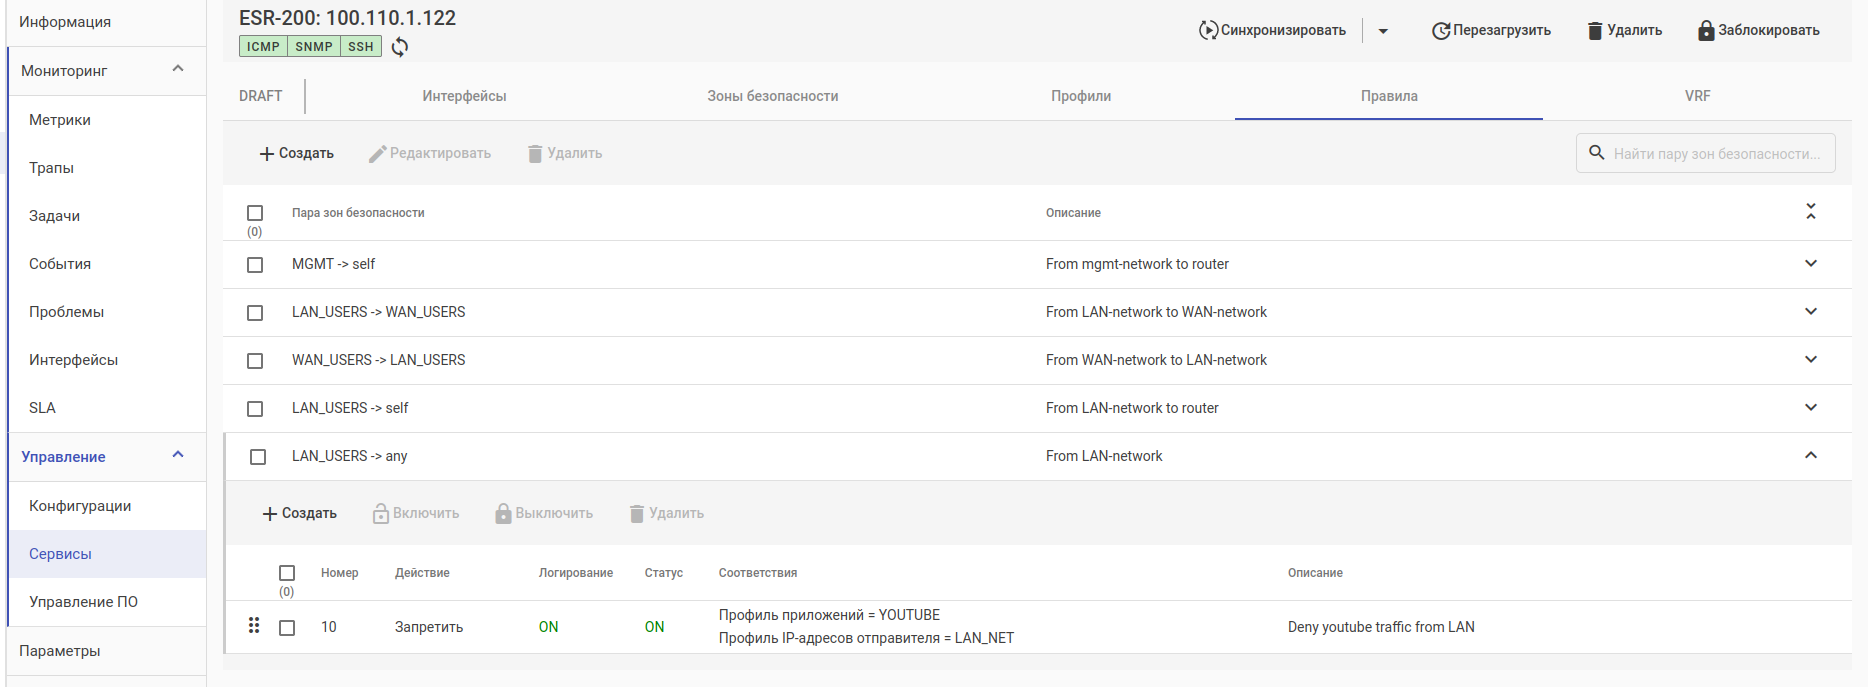Expand the WAN_USERS -> LAN_USERS row
The height and width of the screenshot is (687, 1868).
click(1810, 360)
